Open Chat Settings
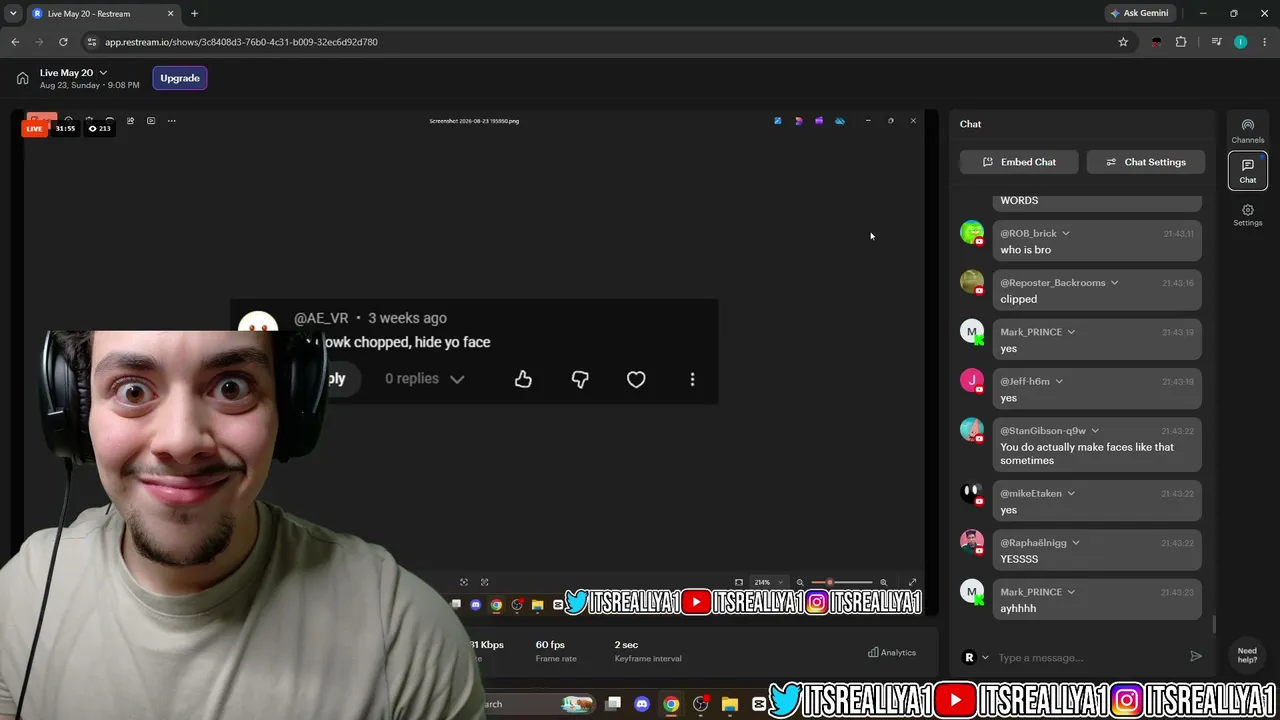The image size is (1280, 720). [1145, 162]
